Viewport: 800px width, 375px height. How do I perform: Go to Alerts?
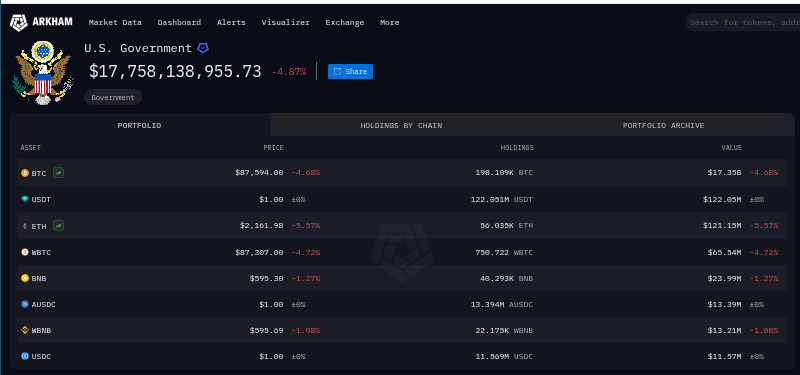click(x=231, y=22)
